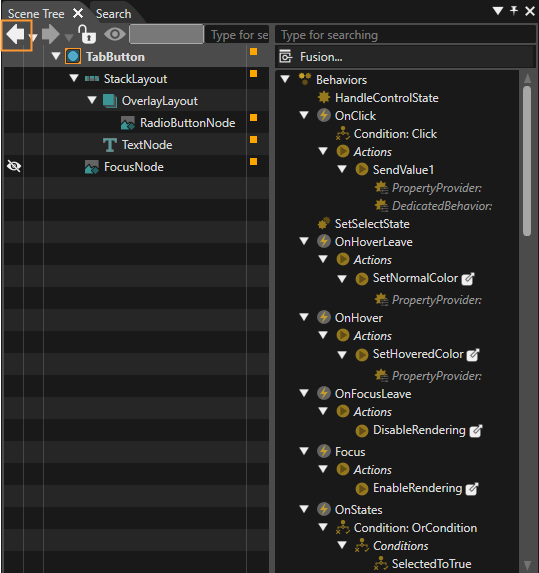
Task: Click the navigate back arrow icon
Action: click(15, 35)
